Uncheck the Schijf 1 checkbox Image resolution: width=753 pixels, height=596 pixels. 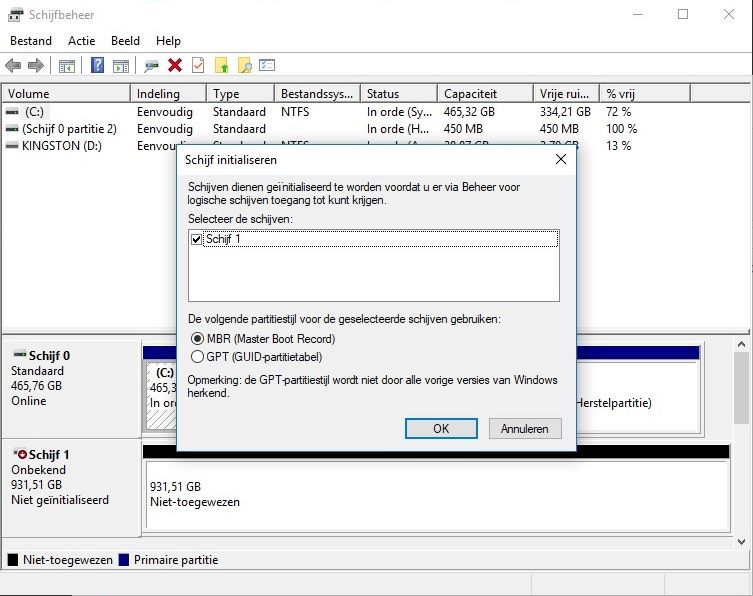pyautogui.click(x=196, y=239)
